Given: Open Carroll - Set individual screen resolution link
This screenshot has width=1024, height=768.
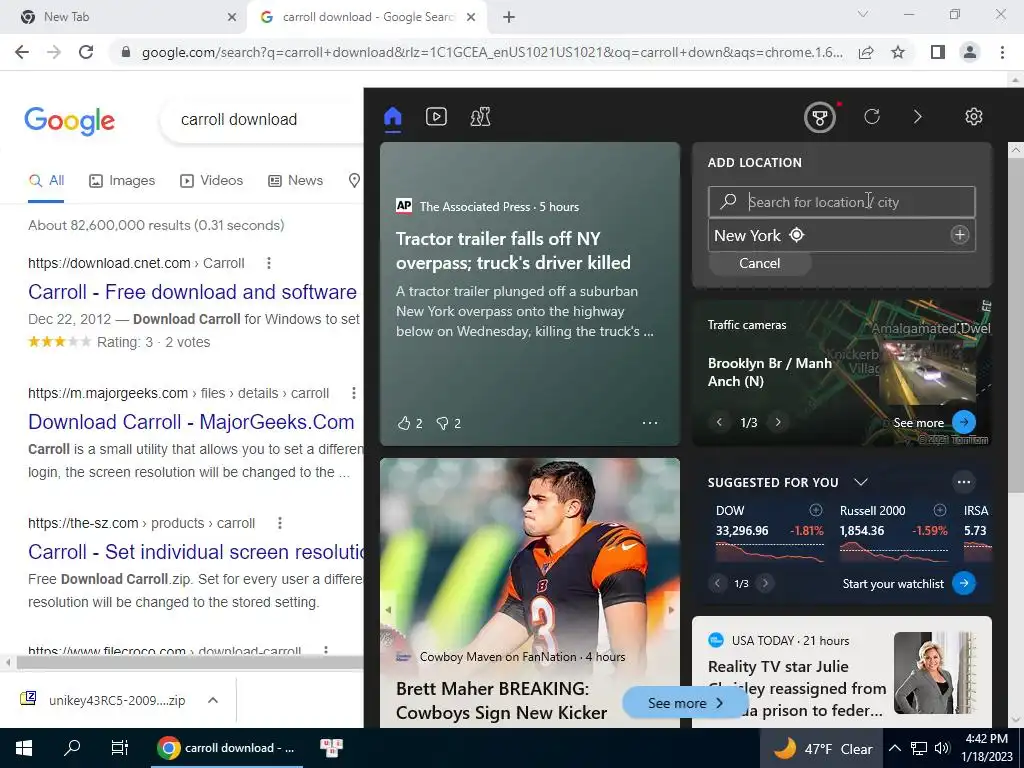Looking at the screenshot, I should click(x=196, y=552).
